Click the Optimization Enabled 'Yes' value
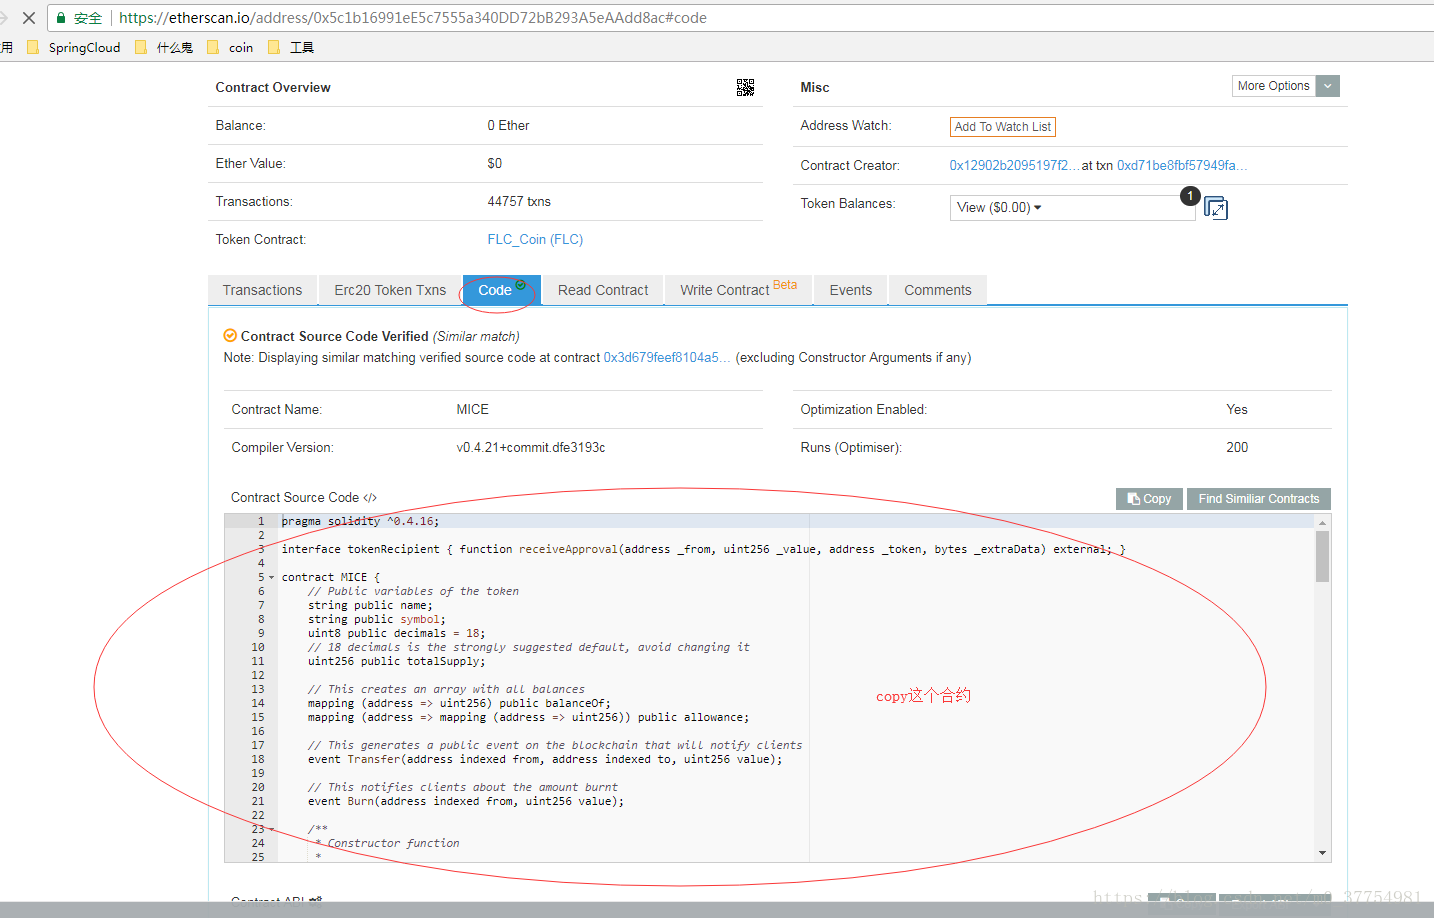 1237,409
